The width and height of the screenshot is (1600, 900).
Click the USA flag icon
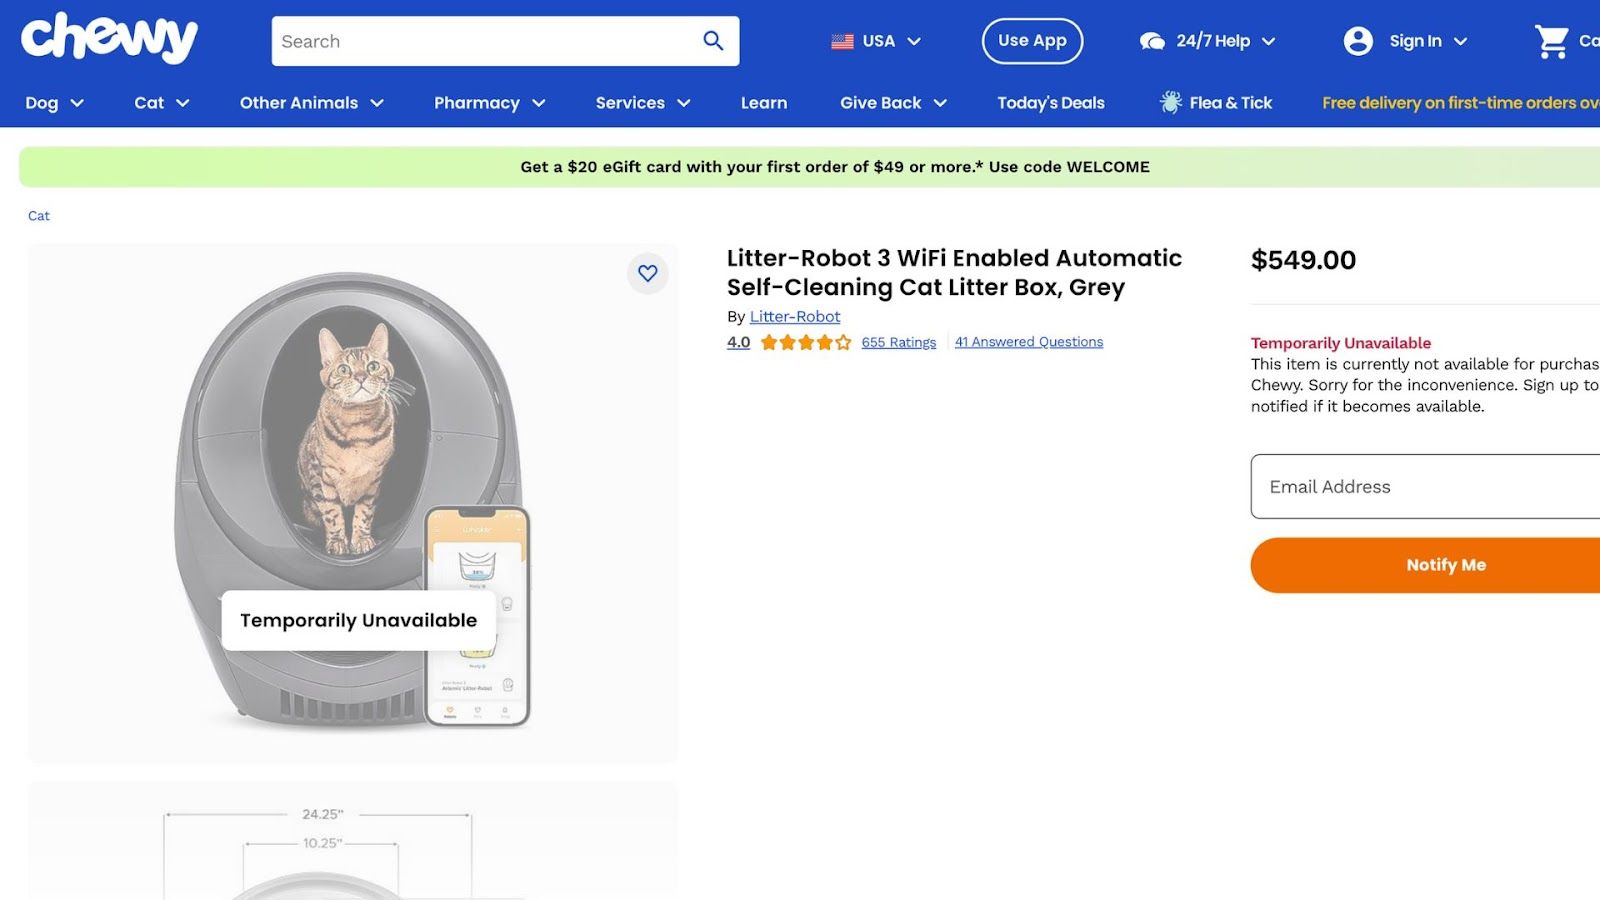[x=843, y=41]
